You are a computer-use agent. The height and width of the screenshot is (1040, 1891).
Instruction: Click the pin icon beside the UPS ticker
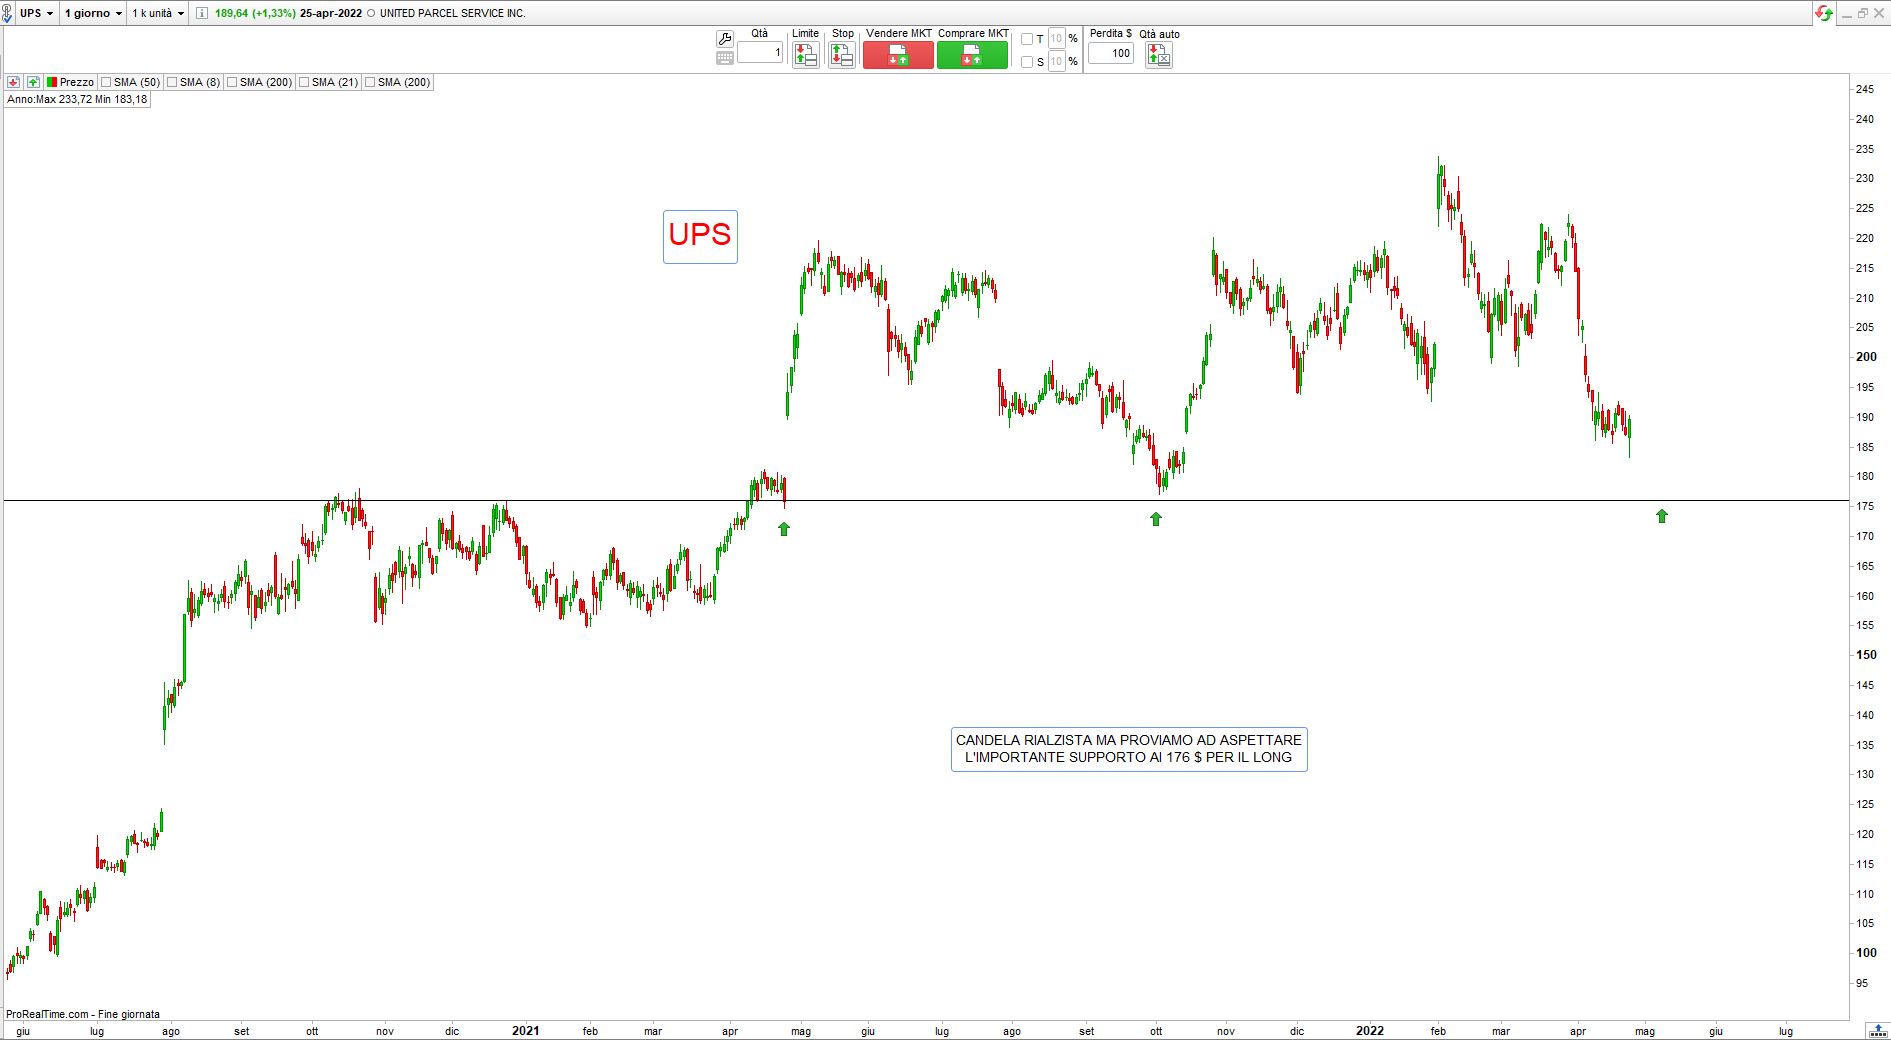(x=7, y=13)
